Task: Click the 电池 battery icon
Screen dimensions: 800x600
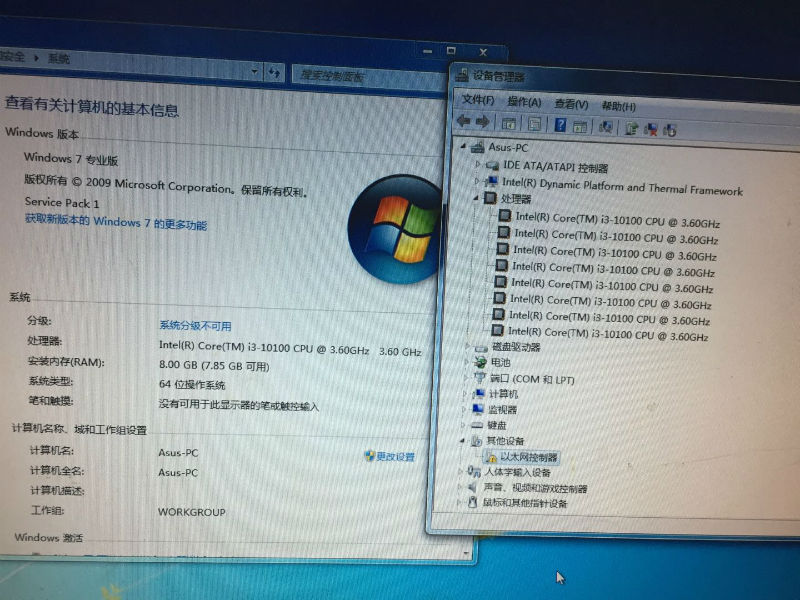Action: click(x=480, y=363)
